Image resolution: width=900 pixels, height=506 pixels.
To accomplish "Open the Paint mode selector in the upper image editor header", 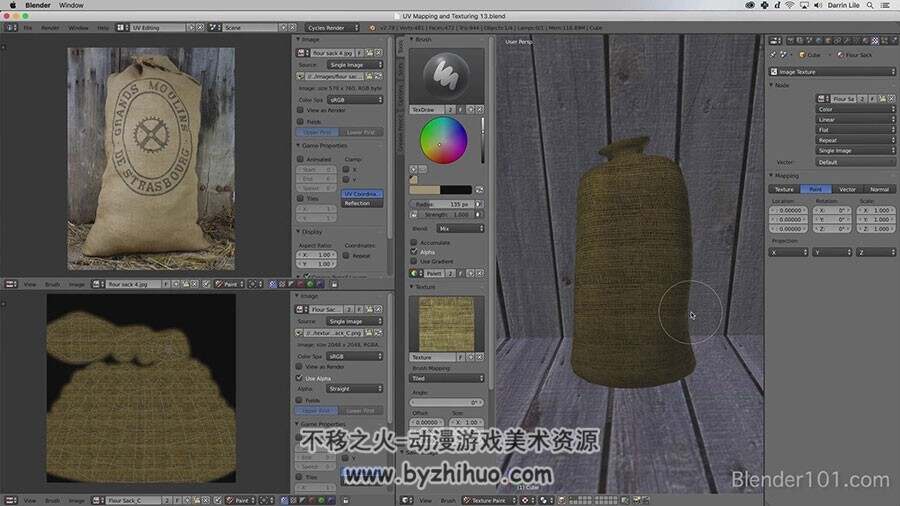I will 230,284.
